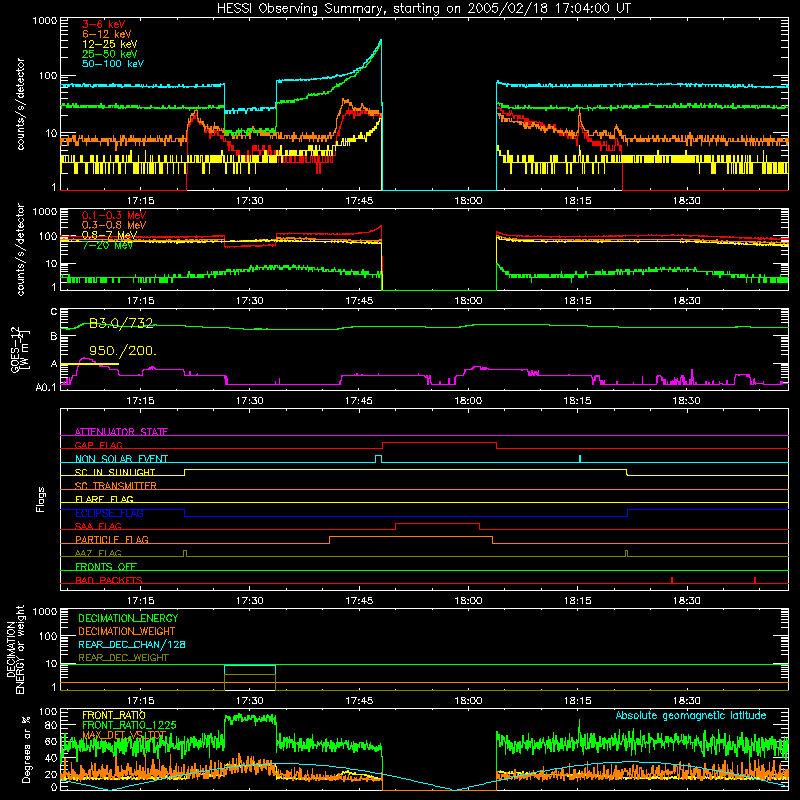Screen dimensions: 800x800
Task: Select the AAZ_FLAG label
Action: (x=98, y=553)
